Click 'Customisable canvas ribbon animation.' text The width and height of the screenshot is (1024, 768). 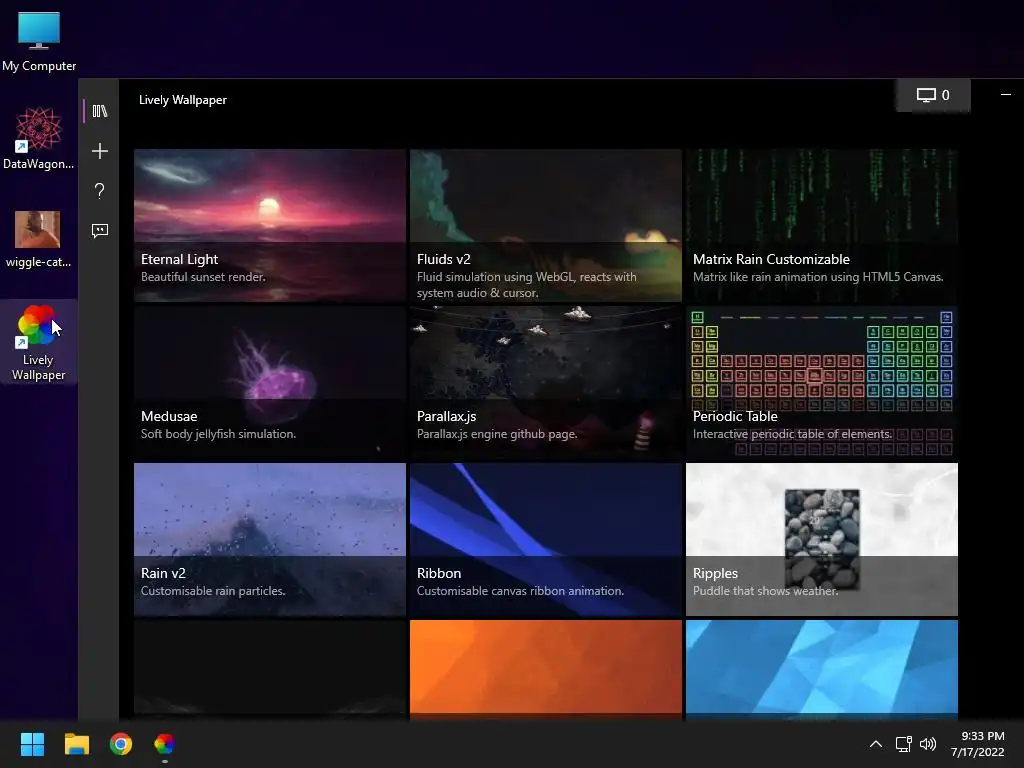point(520,590)
